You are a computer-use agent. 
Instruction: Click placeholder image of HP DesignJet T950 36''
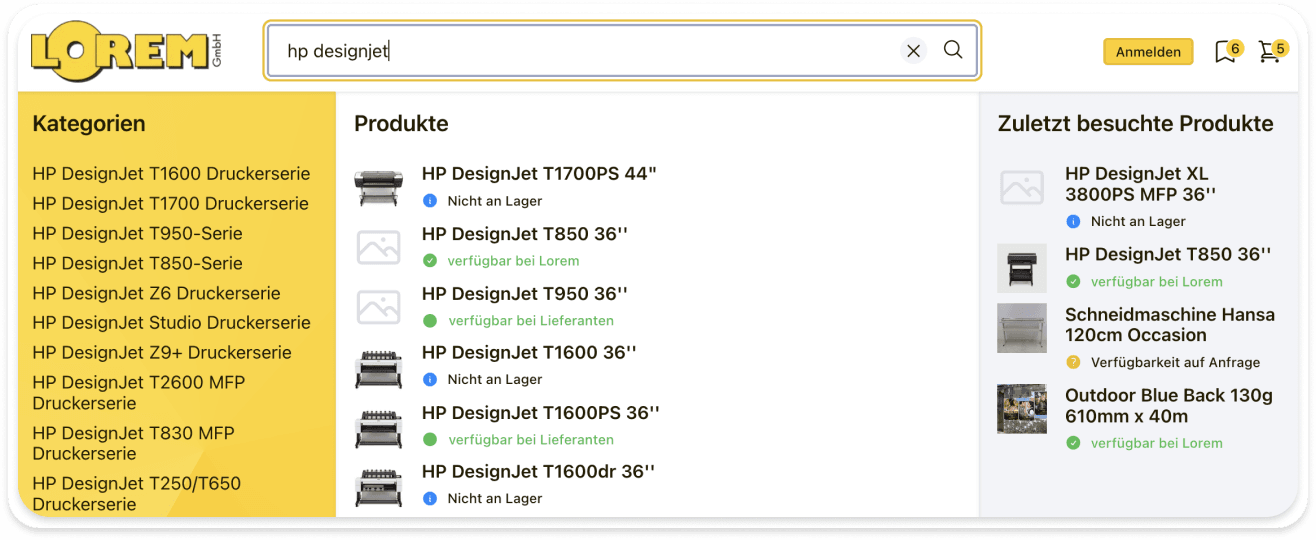(x=378, y=306)
